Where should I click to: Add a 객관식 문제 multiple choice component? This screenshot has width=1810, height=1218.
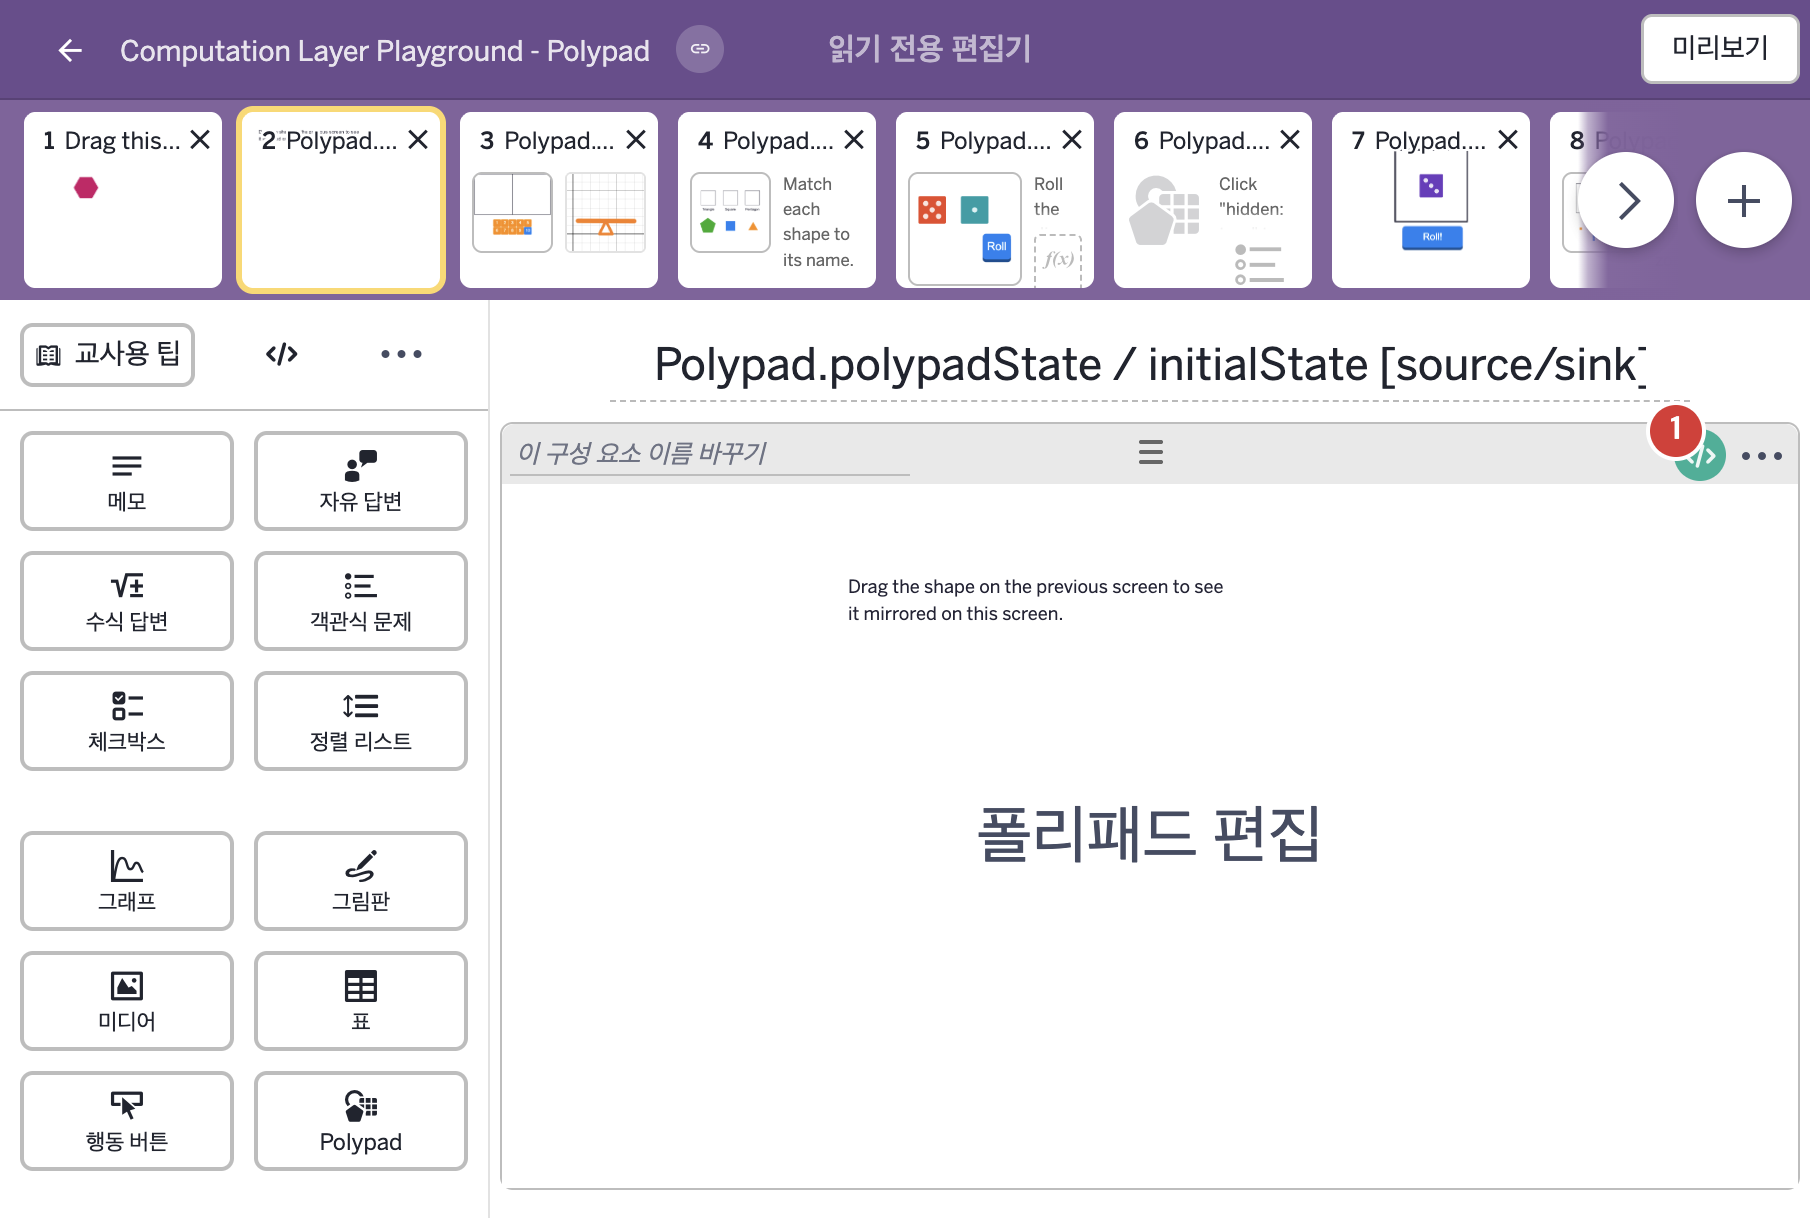[x=361, y=601]
